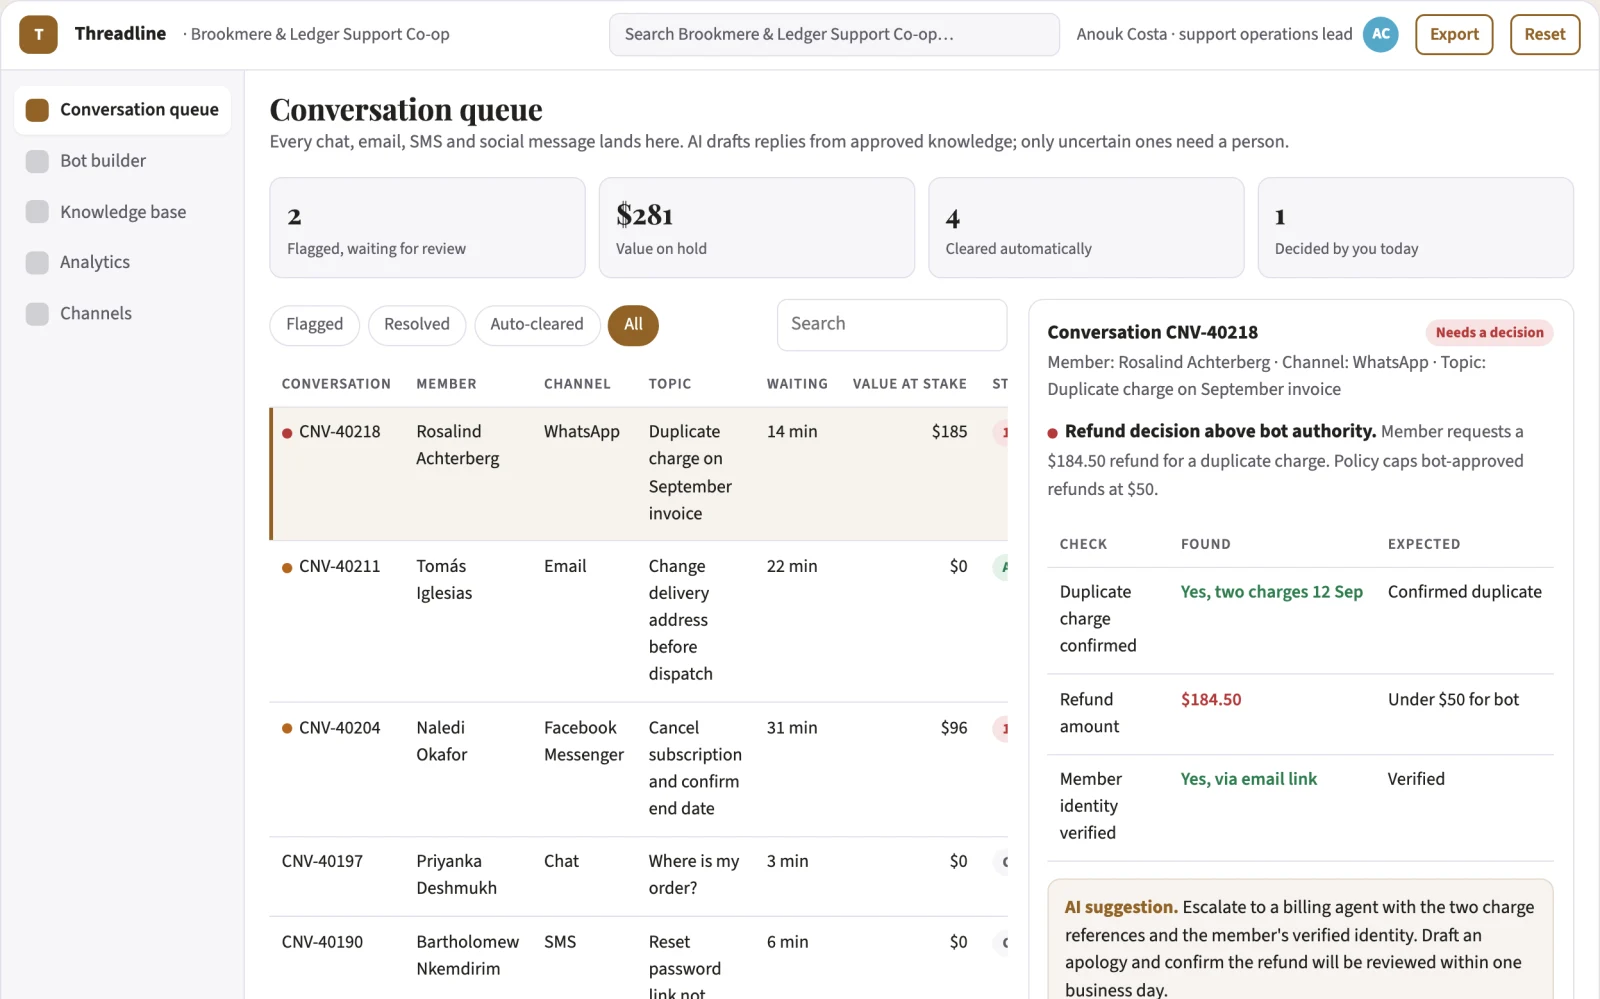
Task: Select conversation CNV-40218
Action: (639, 473)
